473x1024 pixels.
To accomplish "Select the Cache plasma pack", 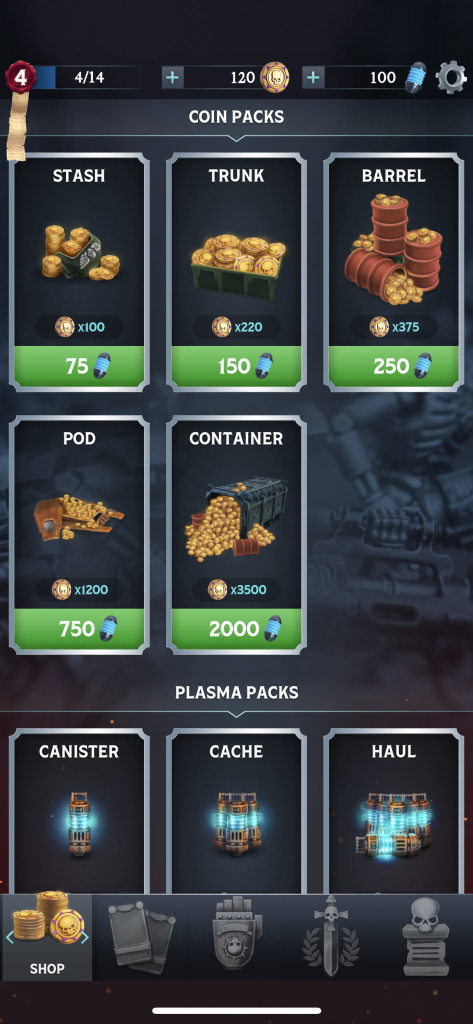I will coord(236,811).
